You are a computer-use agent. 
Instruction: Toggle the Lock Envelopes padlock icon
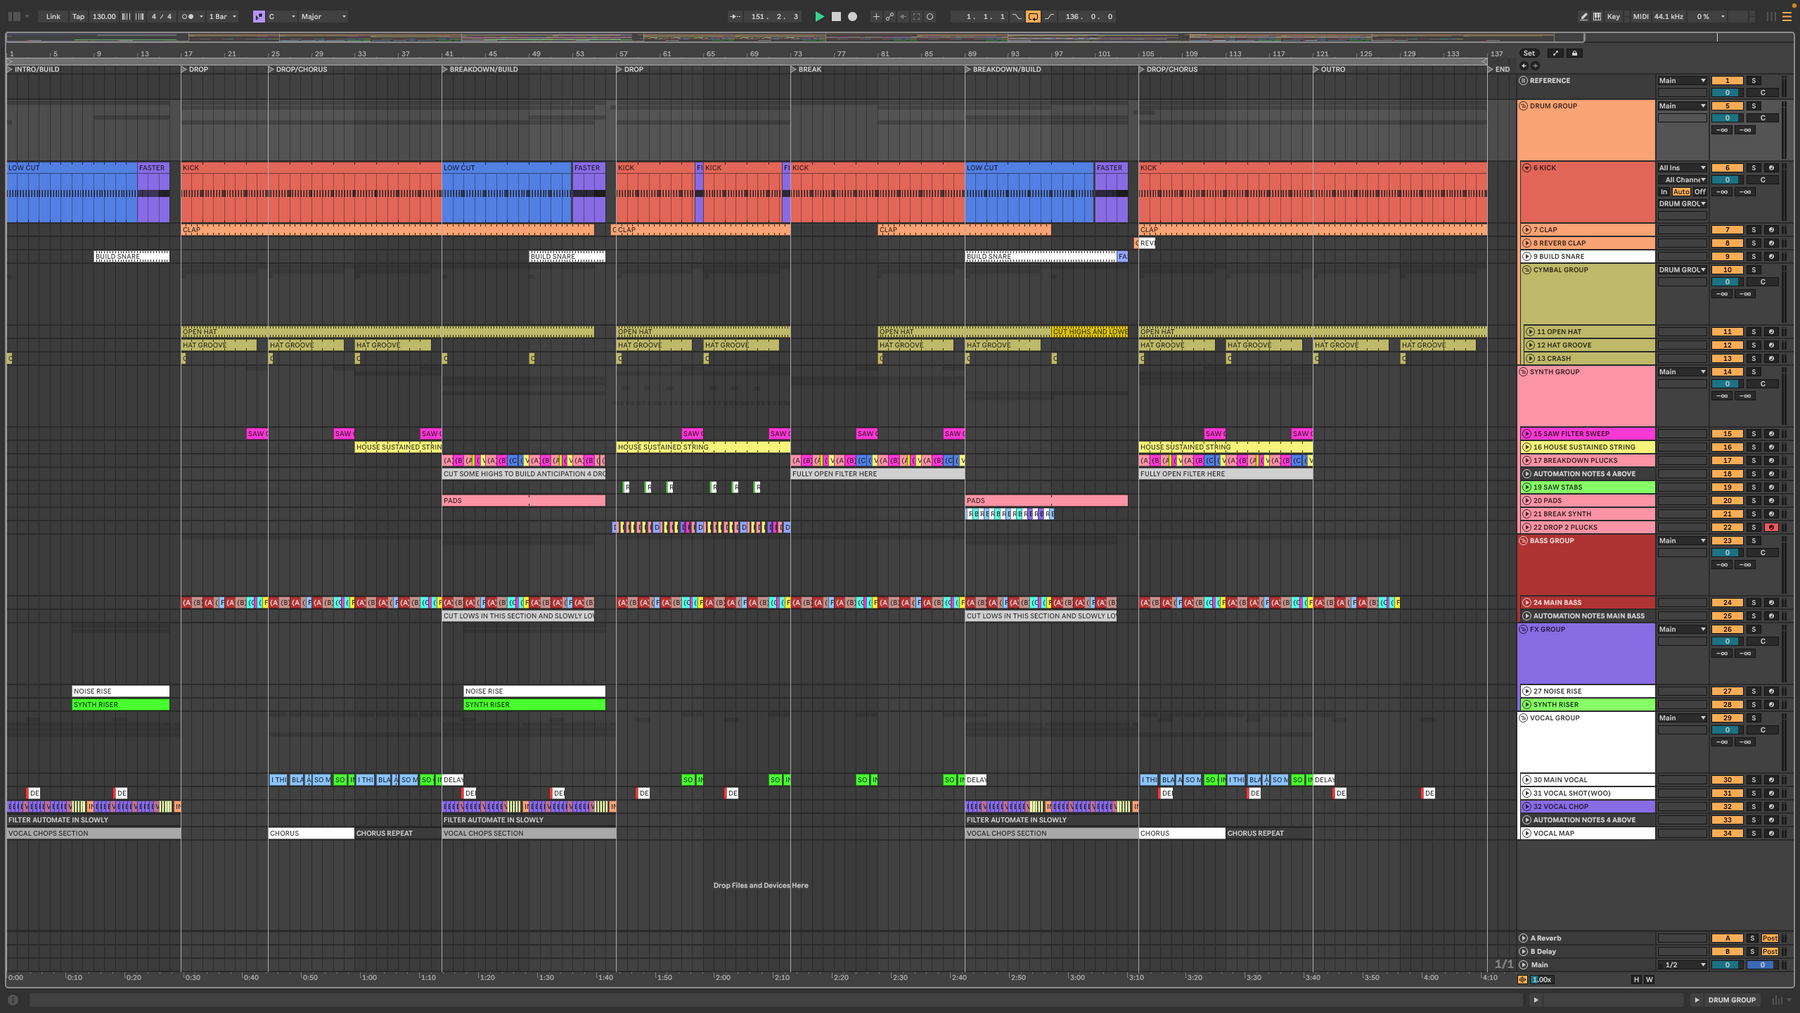[x=1575, y=53]
